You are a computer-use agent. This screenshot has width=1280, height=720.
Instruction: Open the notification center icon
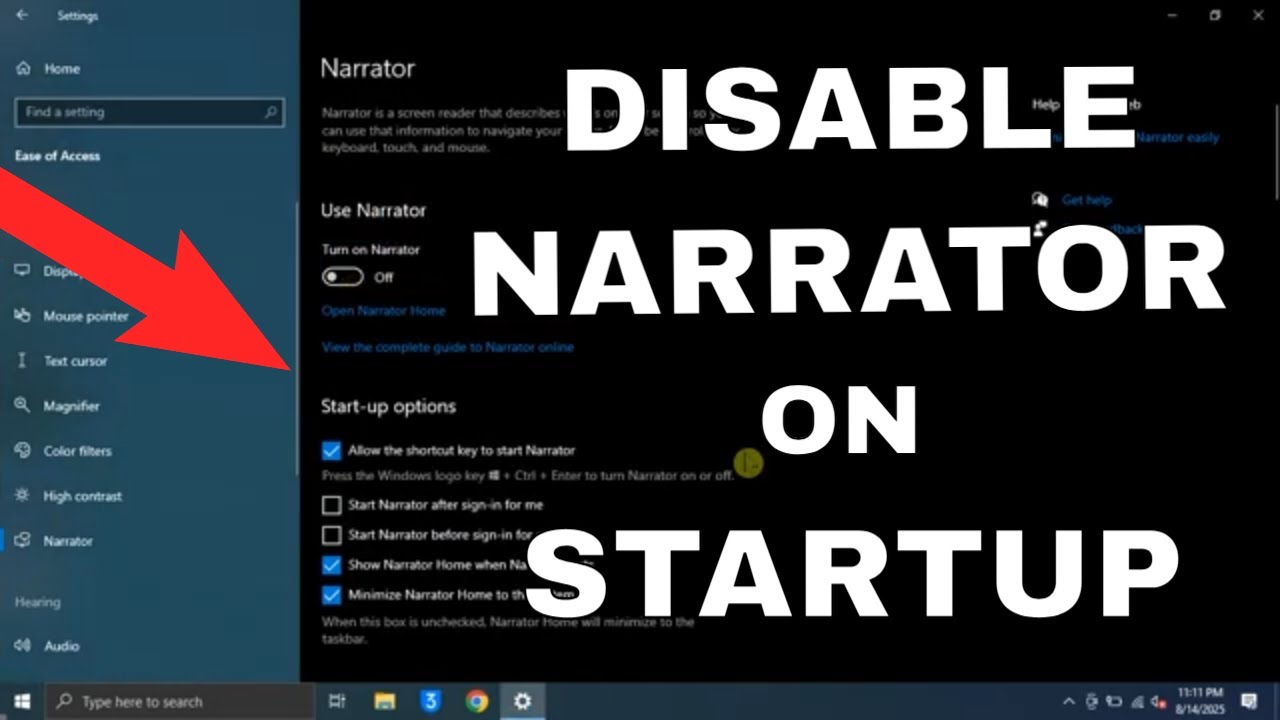click(1249, 701)
